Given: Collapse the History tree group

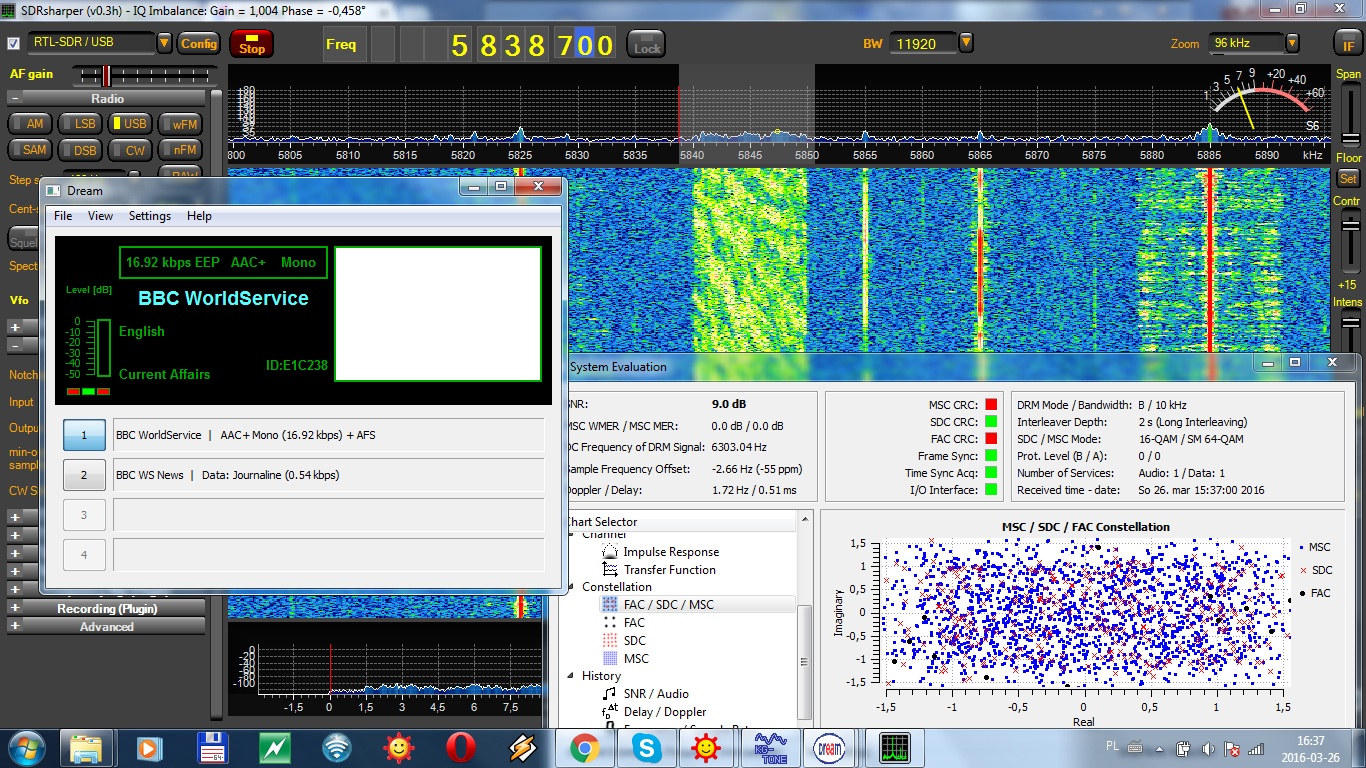Looking at the screenshot, I should coord(572,676).
